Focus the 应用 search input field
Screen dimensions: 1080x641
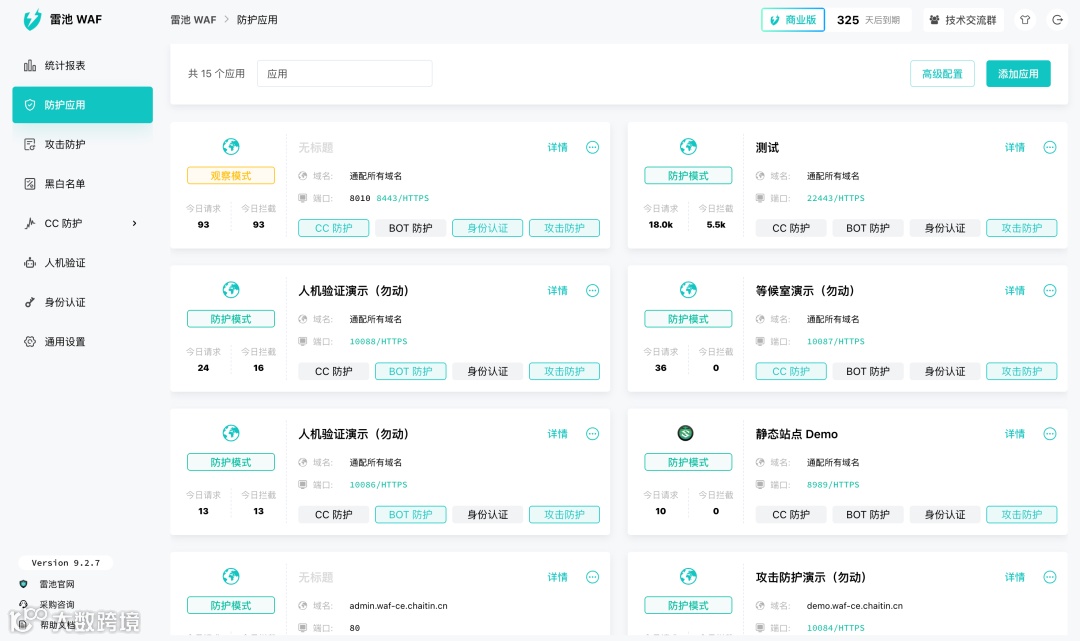[344, 74]
